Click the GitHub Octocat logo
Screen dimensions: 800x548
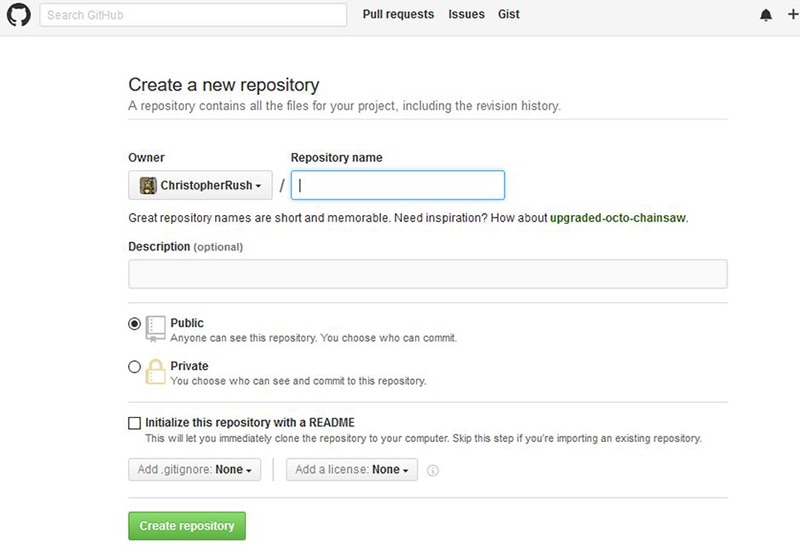pyautogui.click(x=19, y=15)
